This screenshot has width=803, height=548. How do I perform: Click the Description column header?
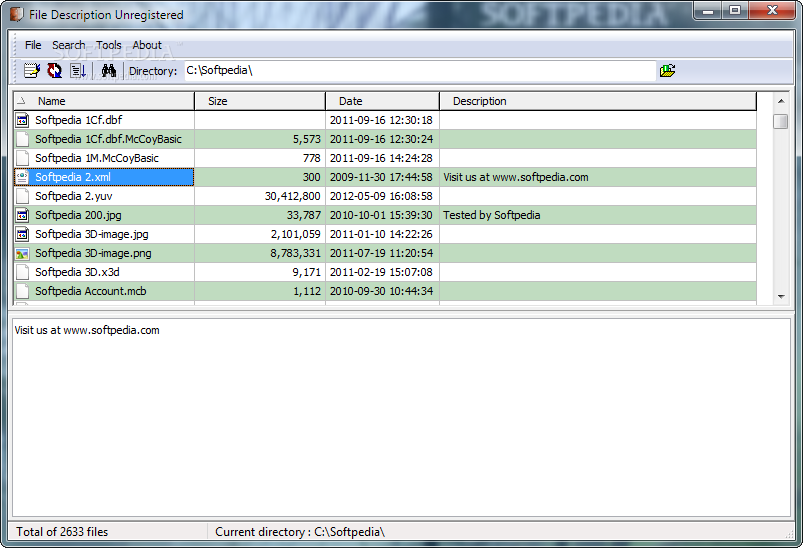click(598, 101)
